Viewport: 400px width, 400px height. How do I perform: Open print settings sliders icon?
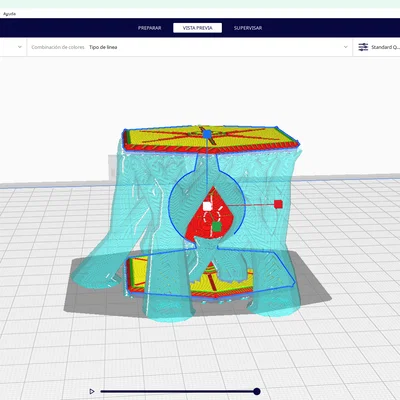pyautogui.click(x=363, y=47)
